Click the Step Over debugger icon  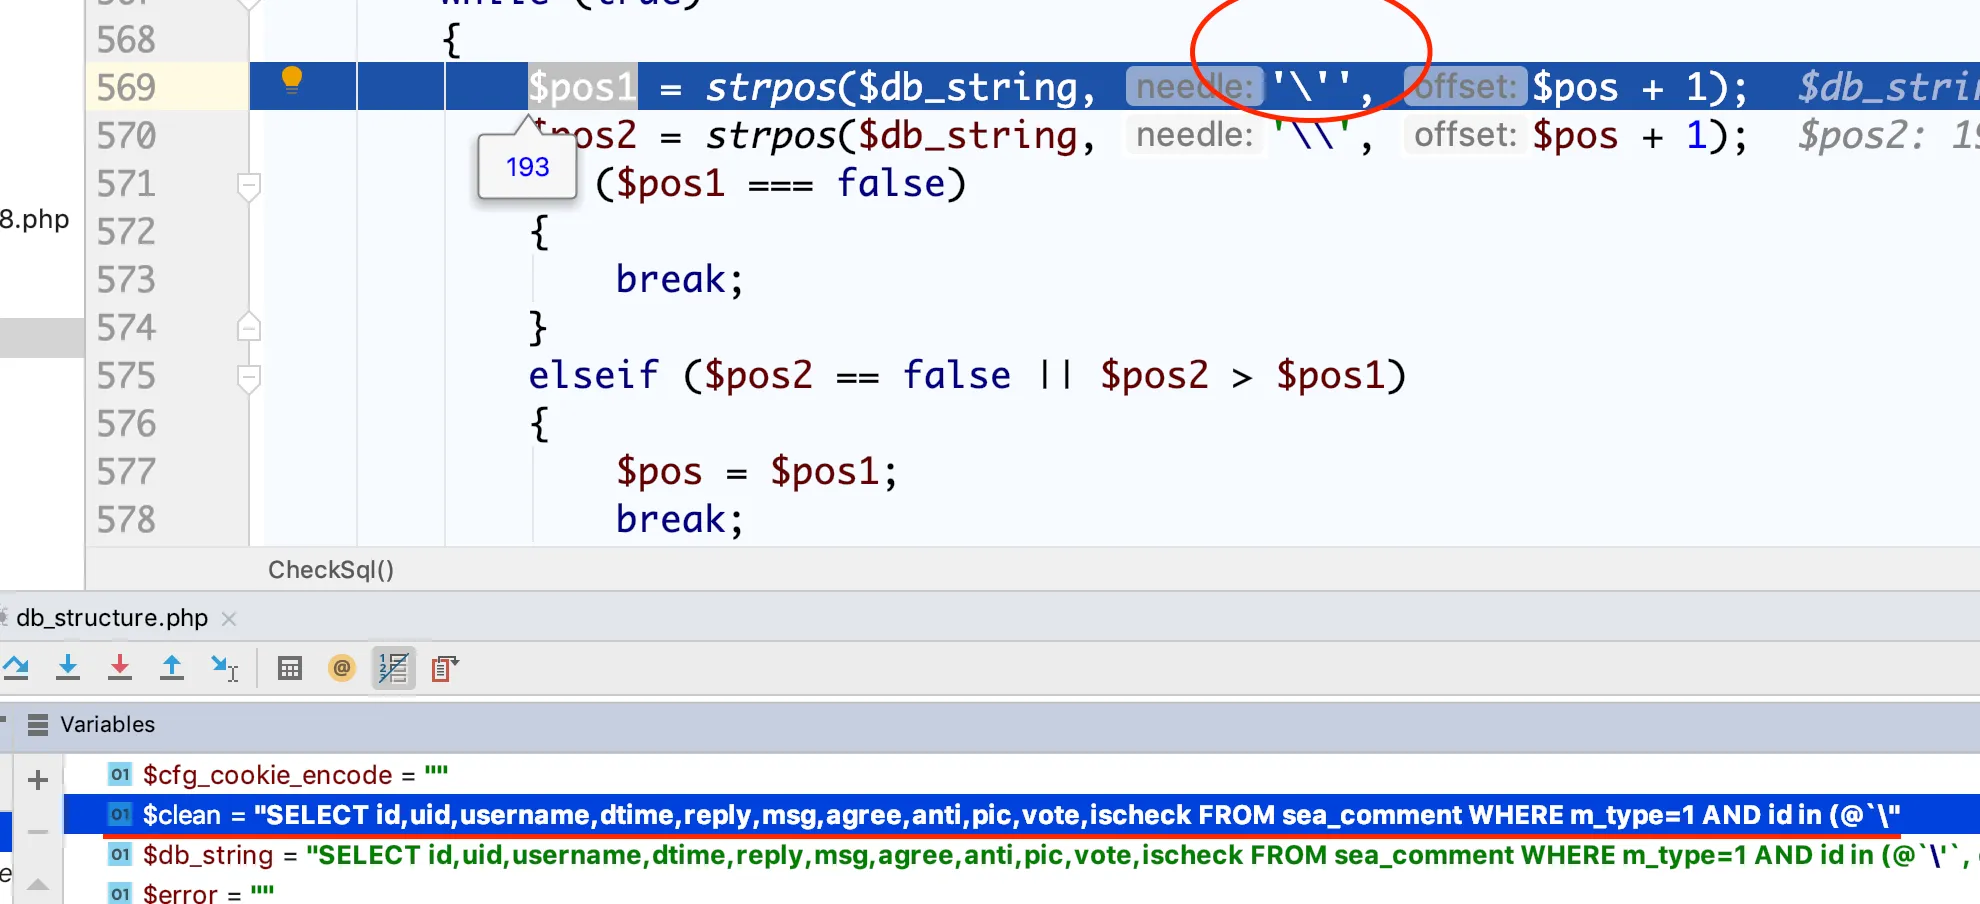point(16,667)
